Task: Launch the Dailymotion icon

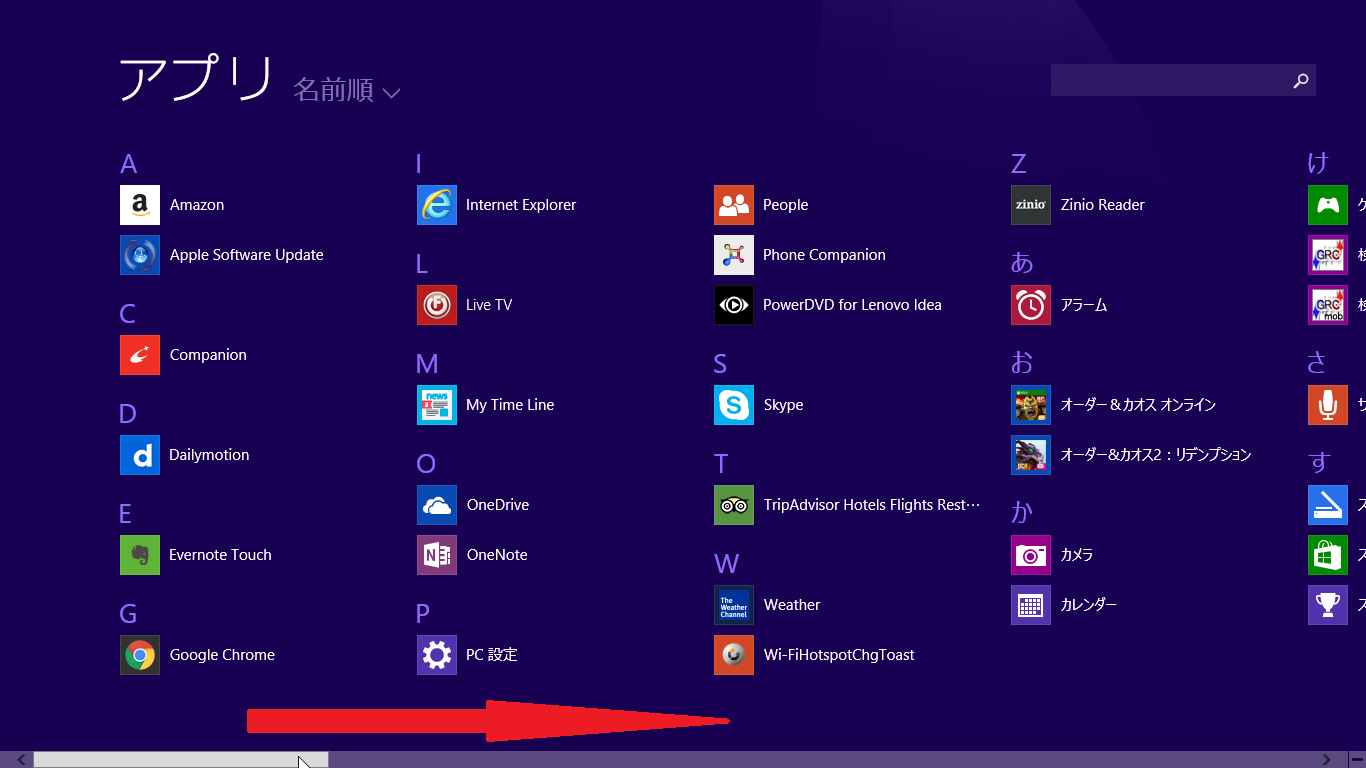Action: [140, 455]
